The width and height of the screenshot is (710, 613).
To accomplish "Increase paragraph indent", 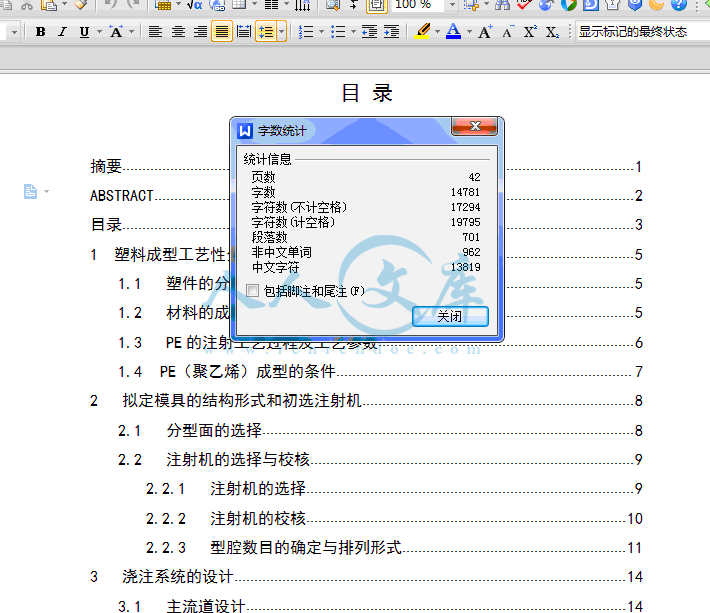I will 391,32.
